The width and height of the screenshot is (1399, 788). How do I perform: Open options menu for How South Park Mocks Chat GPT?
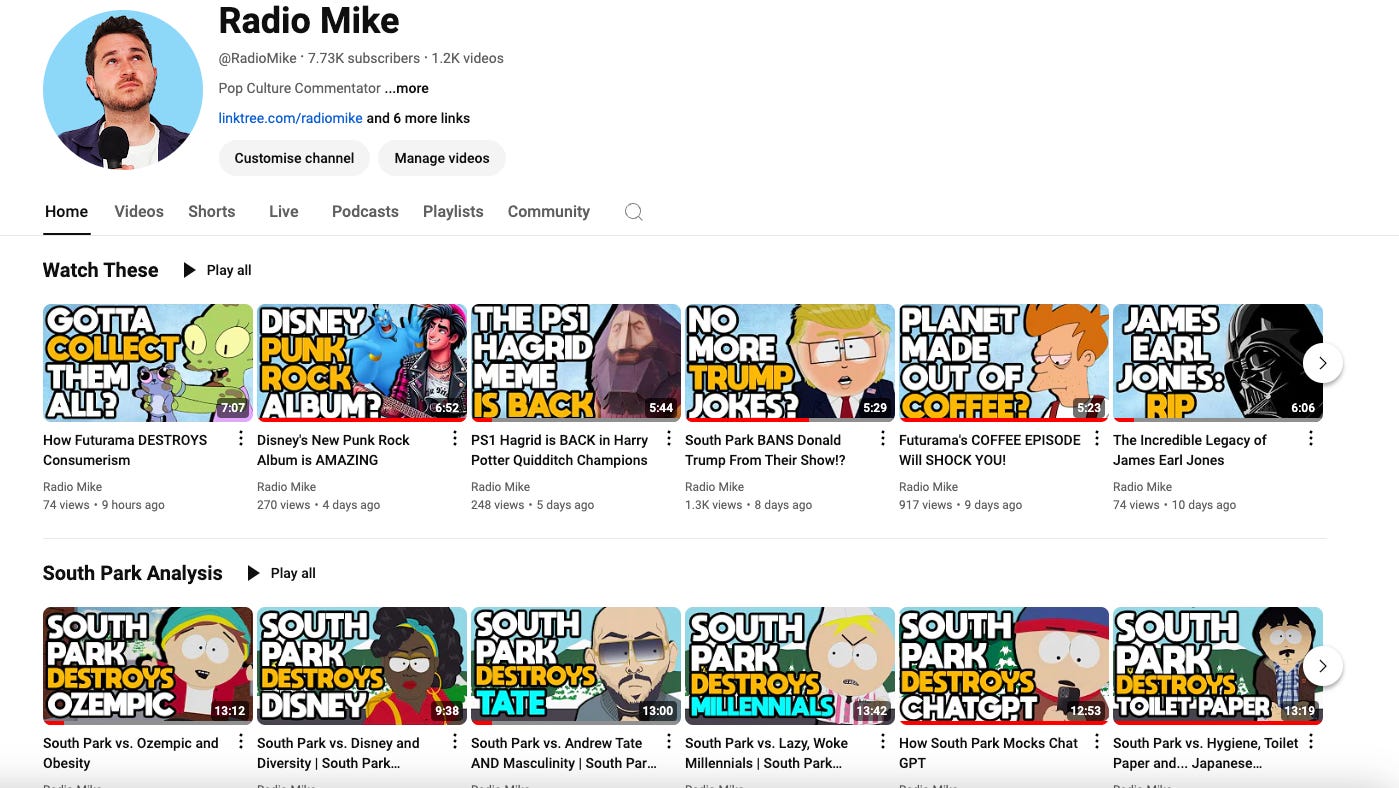click(1096, 742)
